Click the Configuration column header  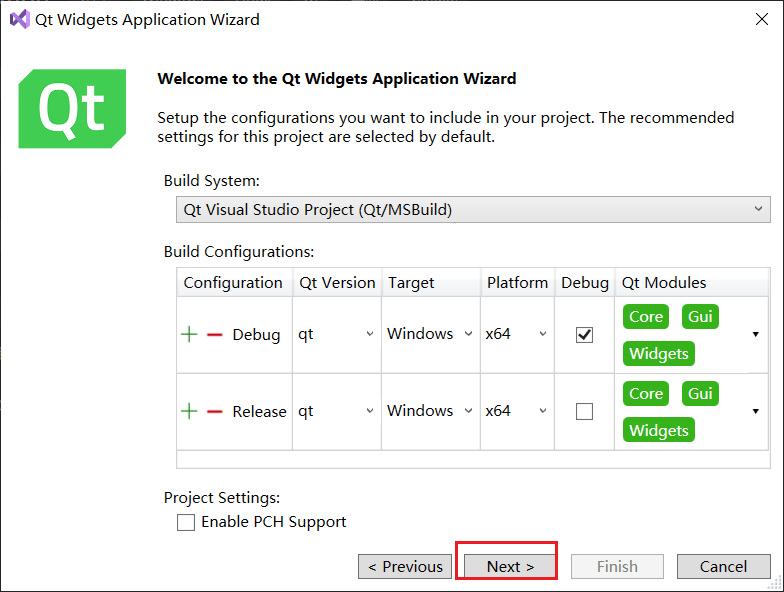234,282
